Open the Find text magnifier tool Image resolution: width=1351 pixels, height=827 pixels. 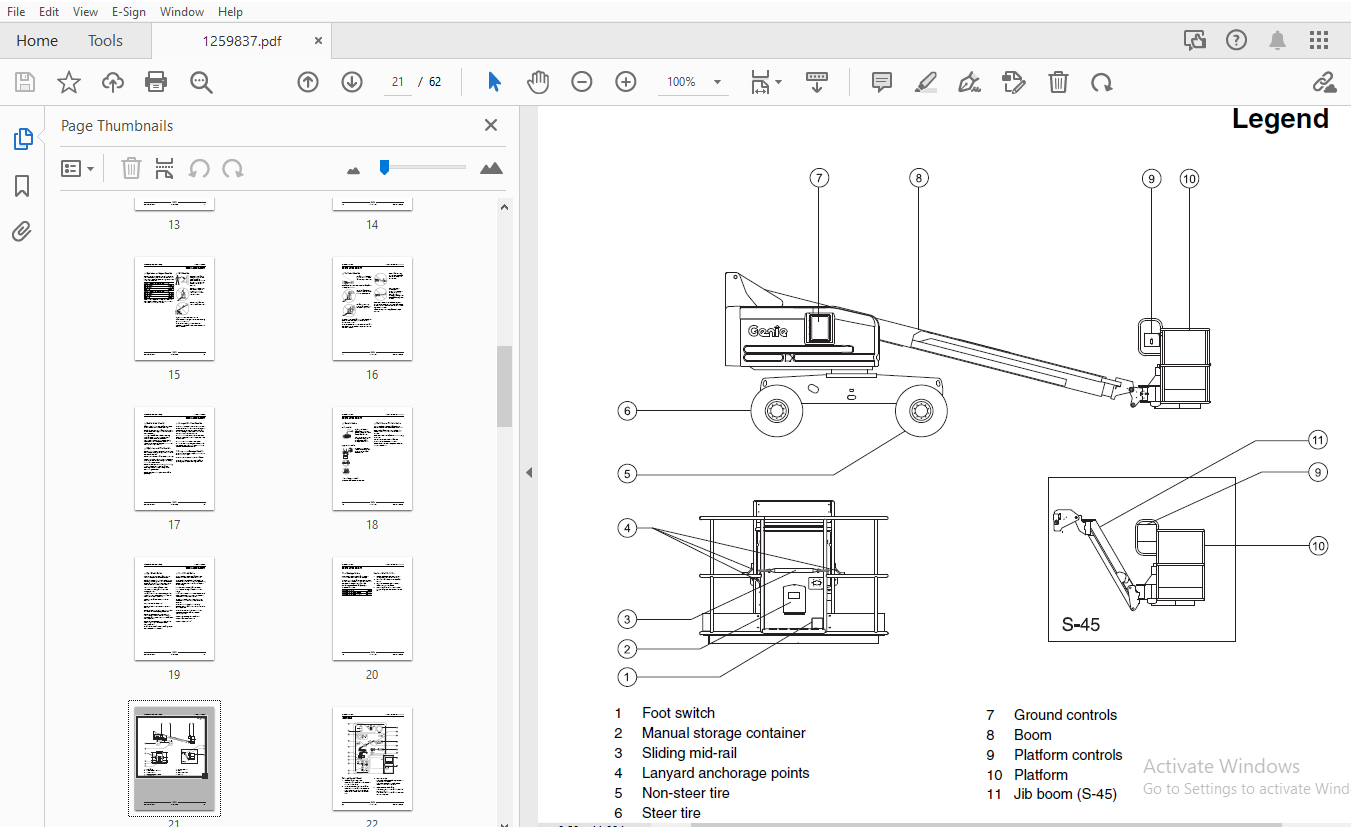pyautogui.click(x=202, y=82)
